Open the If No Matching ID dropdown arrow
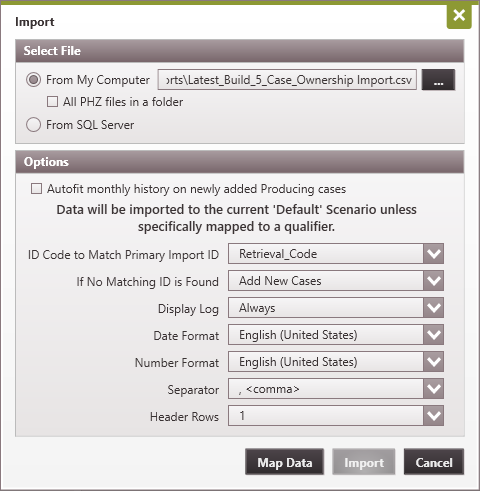 434,281
